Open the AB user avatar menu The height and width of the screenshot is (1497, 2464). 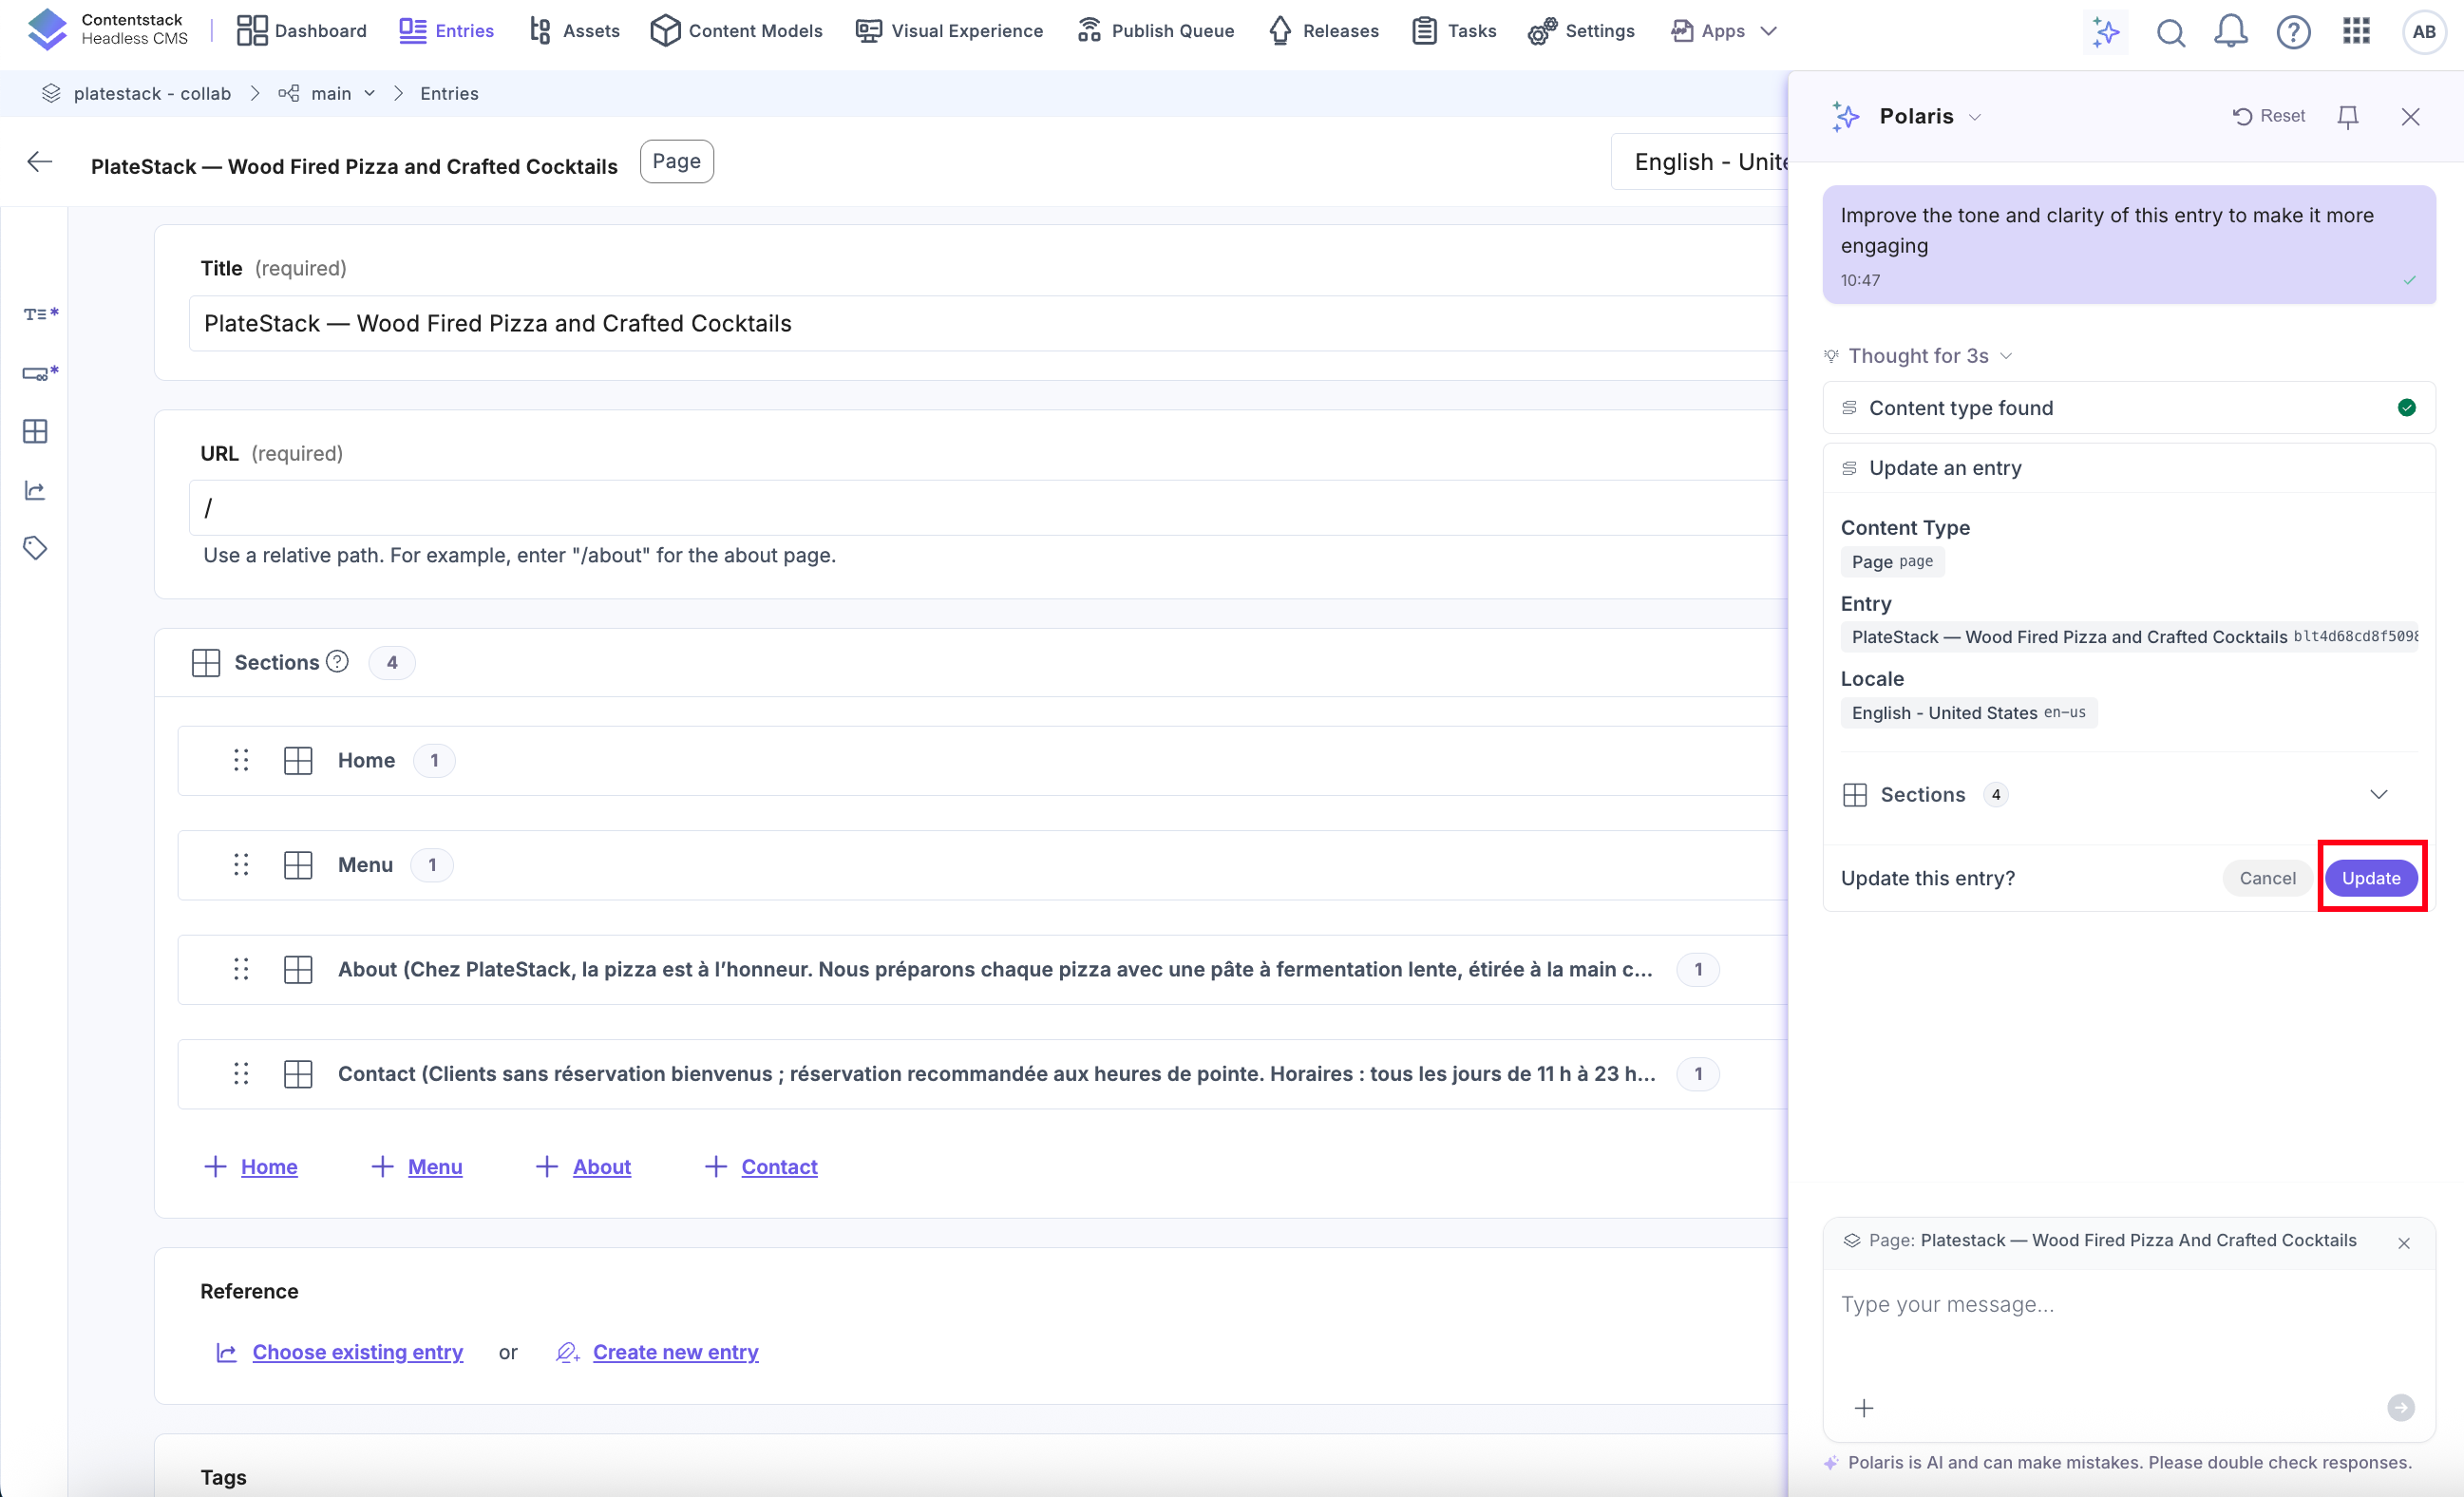click(2424, 32)
